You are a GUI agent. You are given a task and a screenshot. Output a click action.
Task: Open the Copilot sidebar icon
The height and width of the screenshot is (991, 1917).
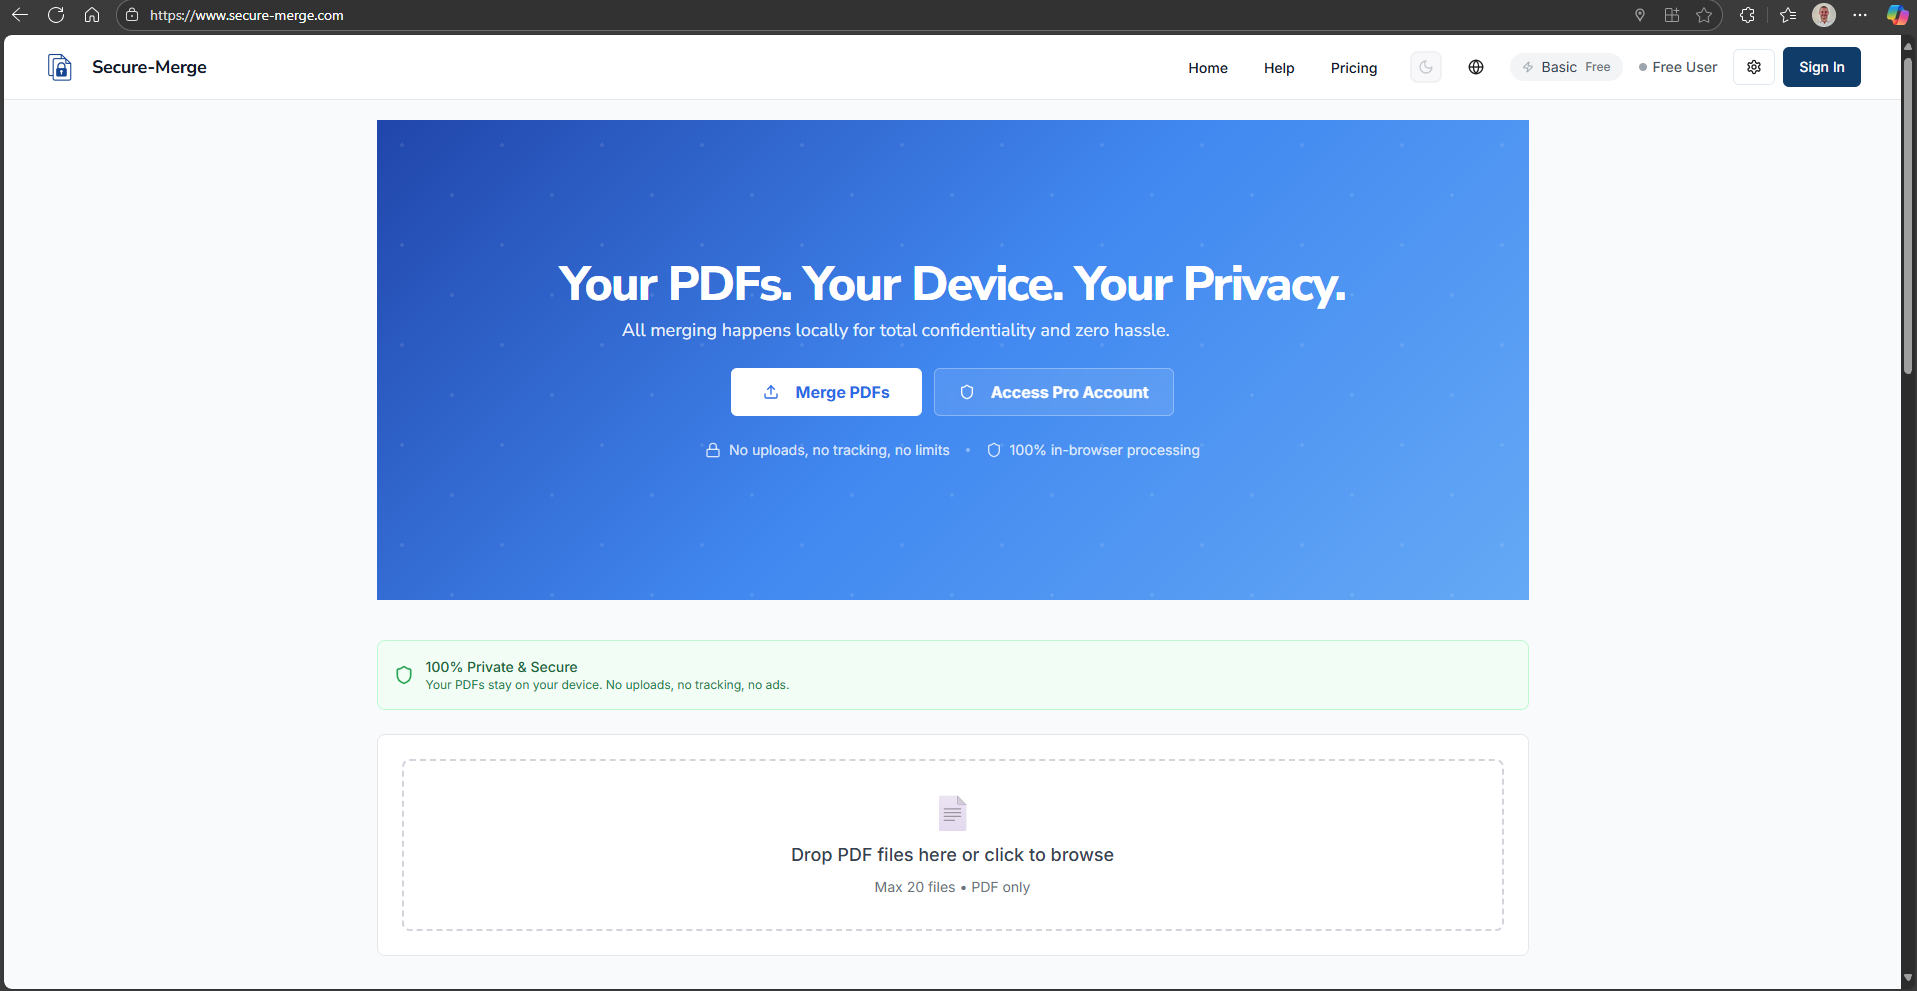click(1897, 15)
